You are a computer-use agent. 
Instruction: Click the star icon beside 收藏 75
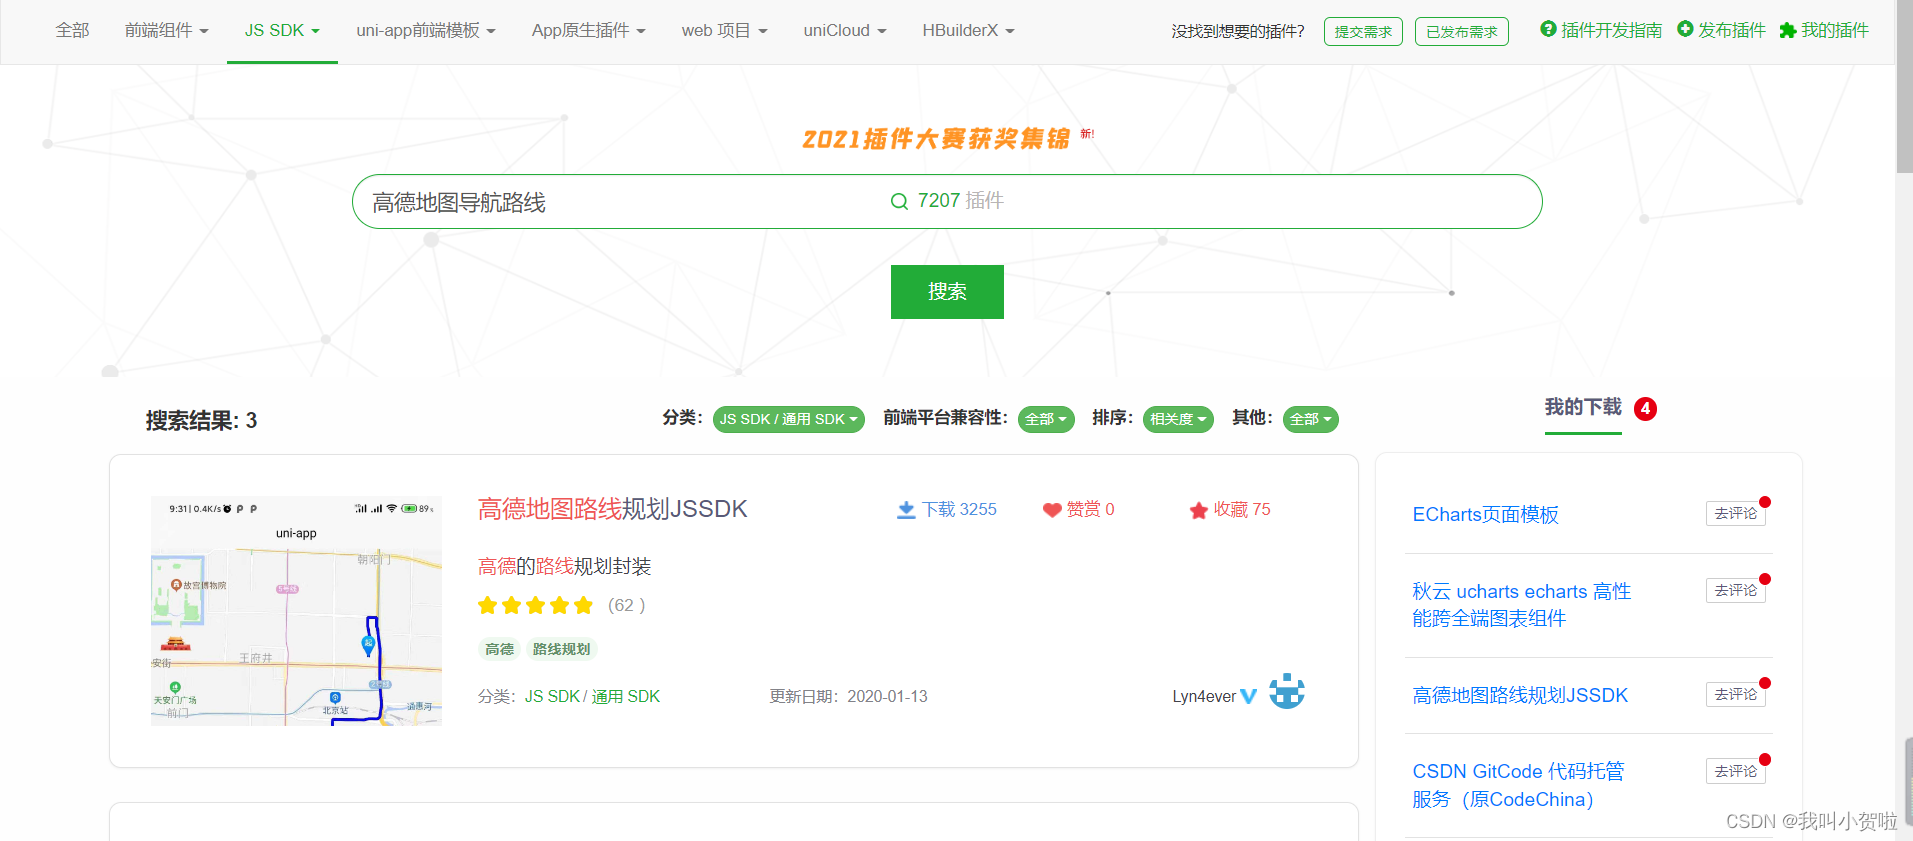click(x=1198, y=510)
